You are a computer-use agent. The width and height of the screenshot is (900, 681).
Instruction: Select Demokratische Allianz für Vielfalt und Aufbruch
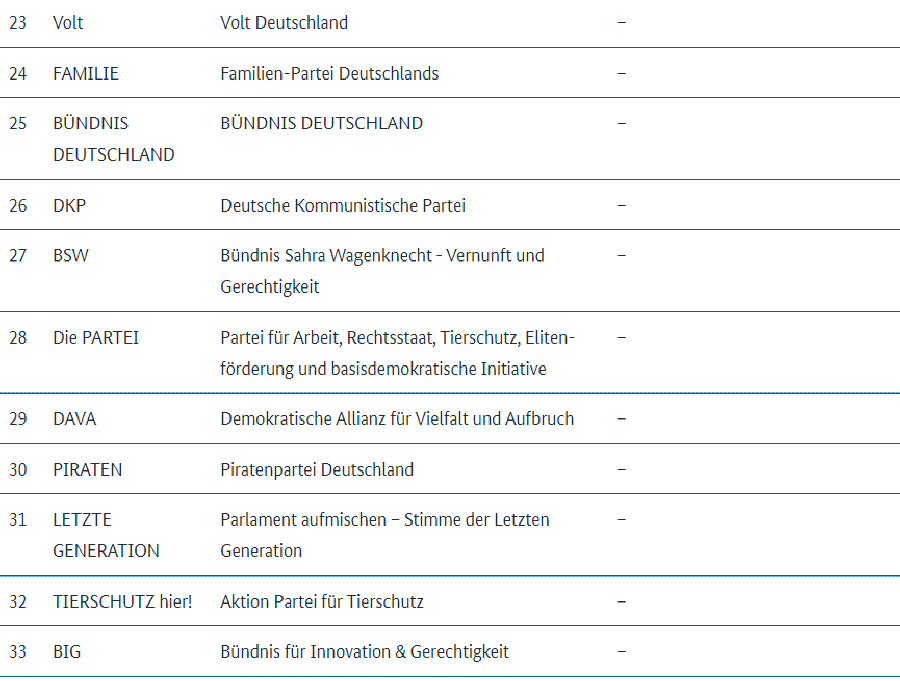click(397, 419)
